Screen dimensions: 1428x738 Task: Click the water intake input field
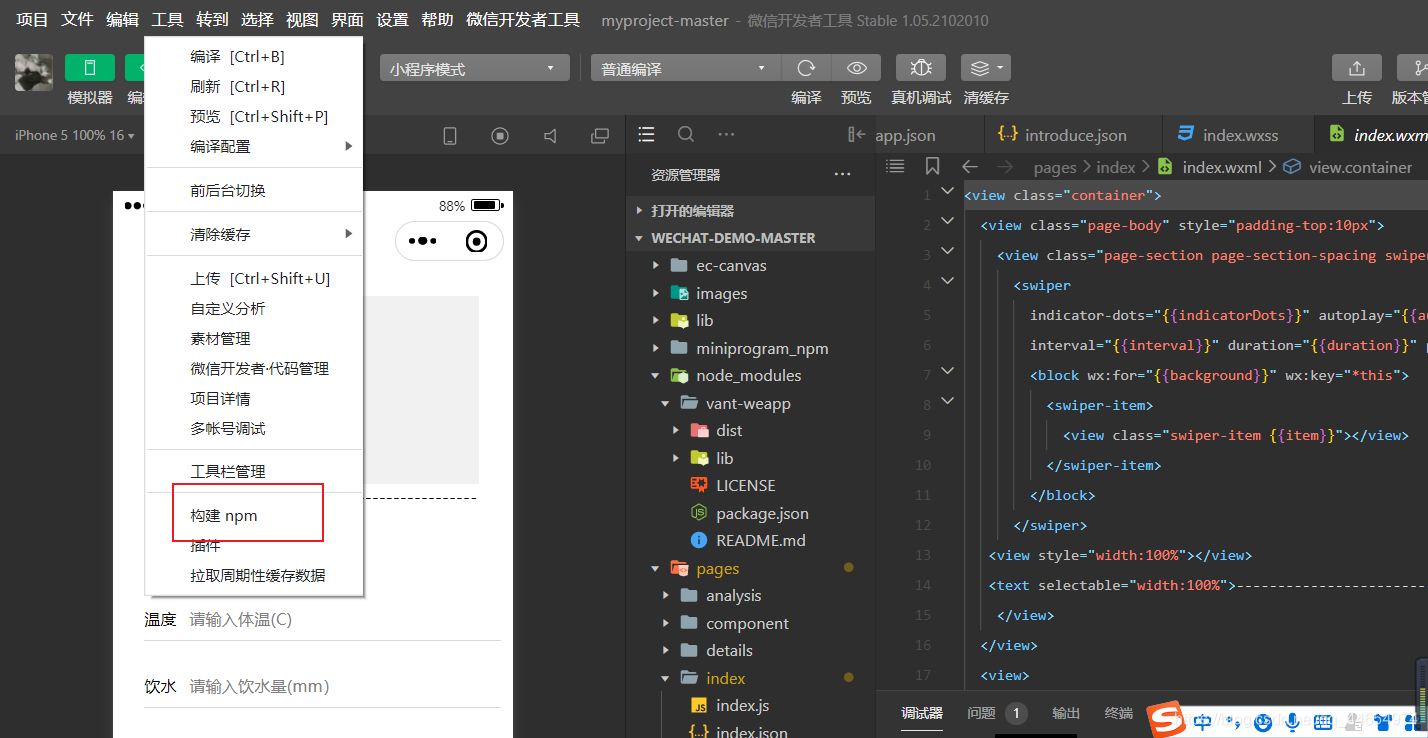pos(344,687)
